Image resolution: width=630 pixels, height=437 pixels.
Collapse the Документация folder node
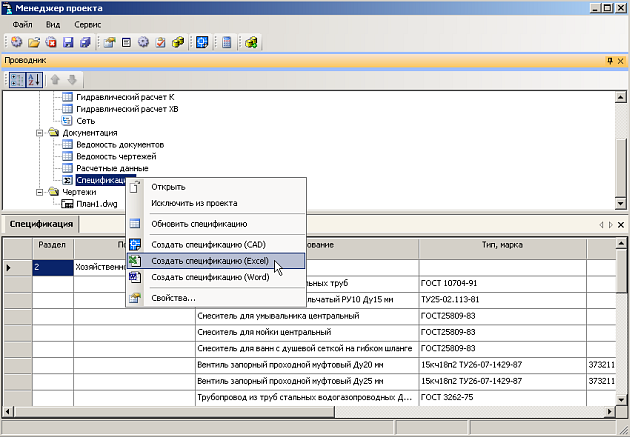[39, 133]
